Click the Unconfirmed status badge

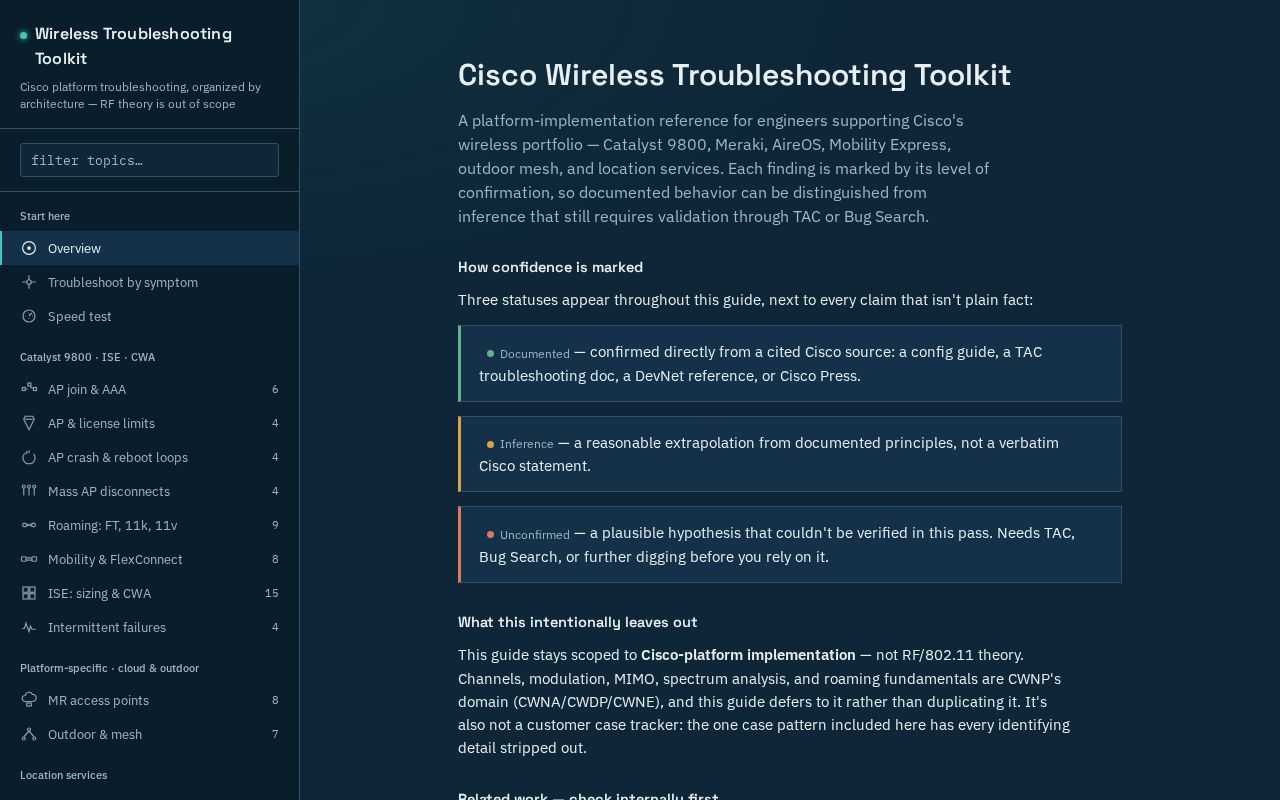coord(528,534)
